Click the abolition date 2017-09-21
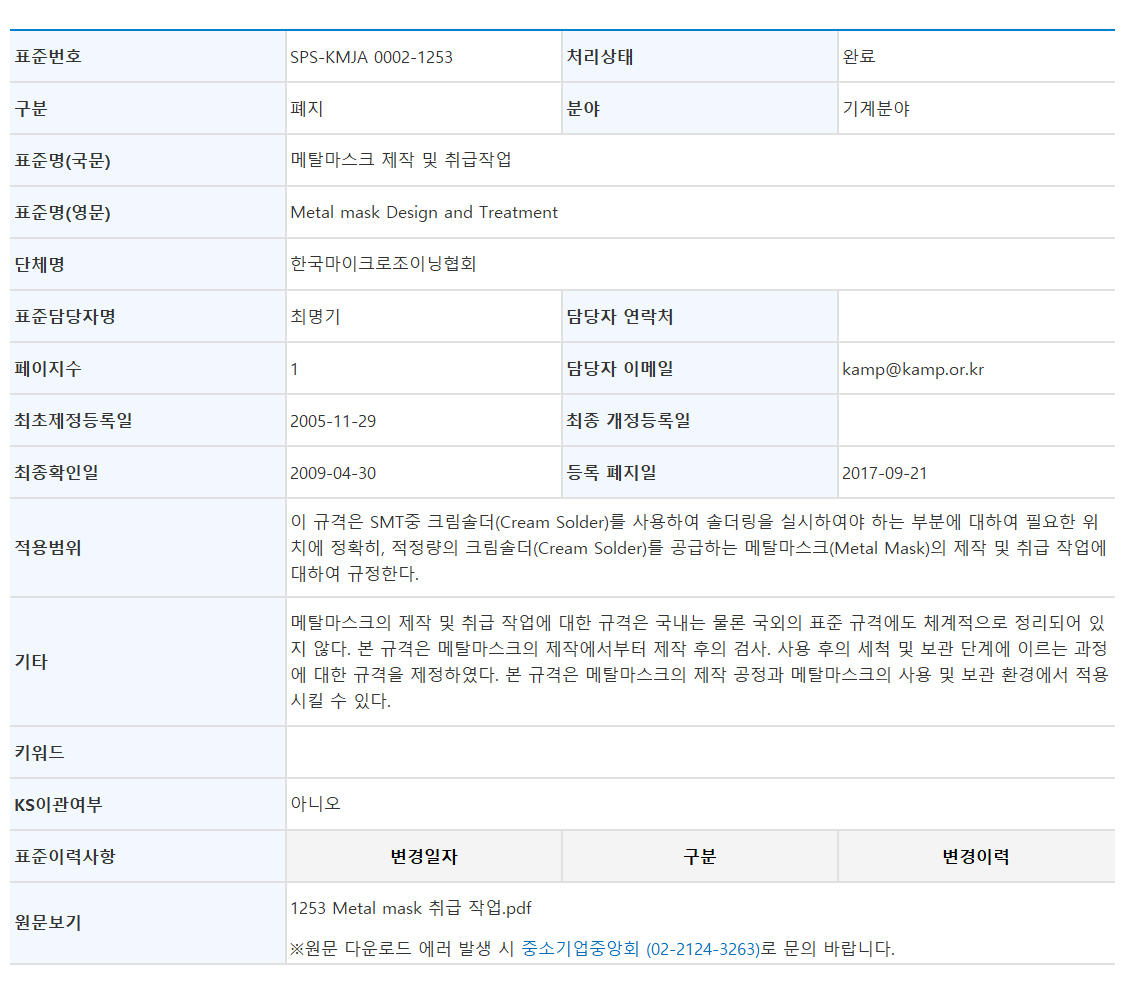Image resolution: width=1122 pixels, height=994 pixels. (885, 473)
